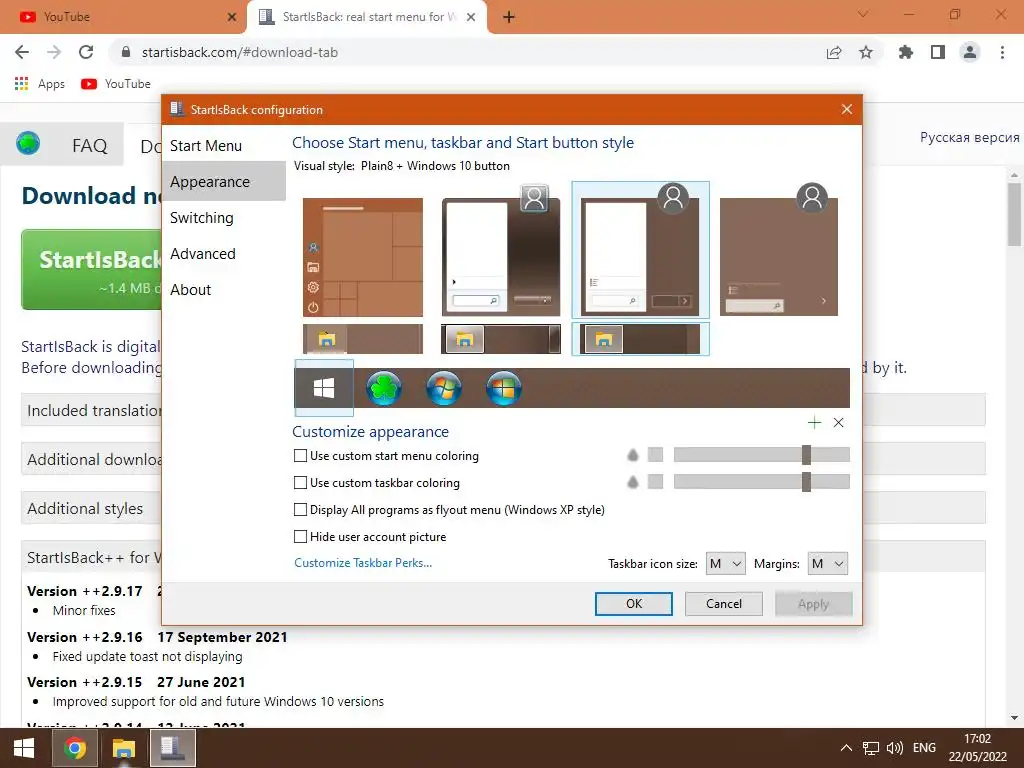The width and height of the screenshot is (1024, 768).
Task: Select the Windows 10 flat start button
Action: (x=324, y=388)
